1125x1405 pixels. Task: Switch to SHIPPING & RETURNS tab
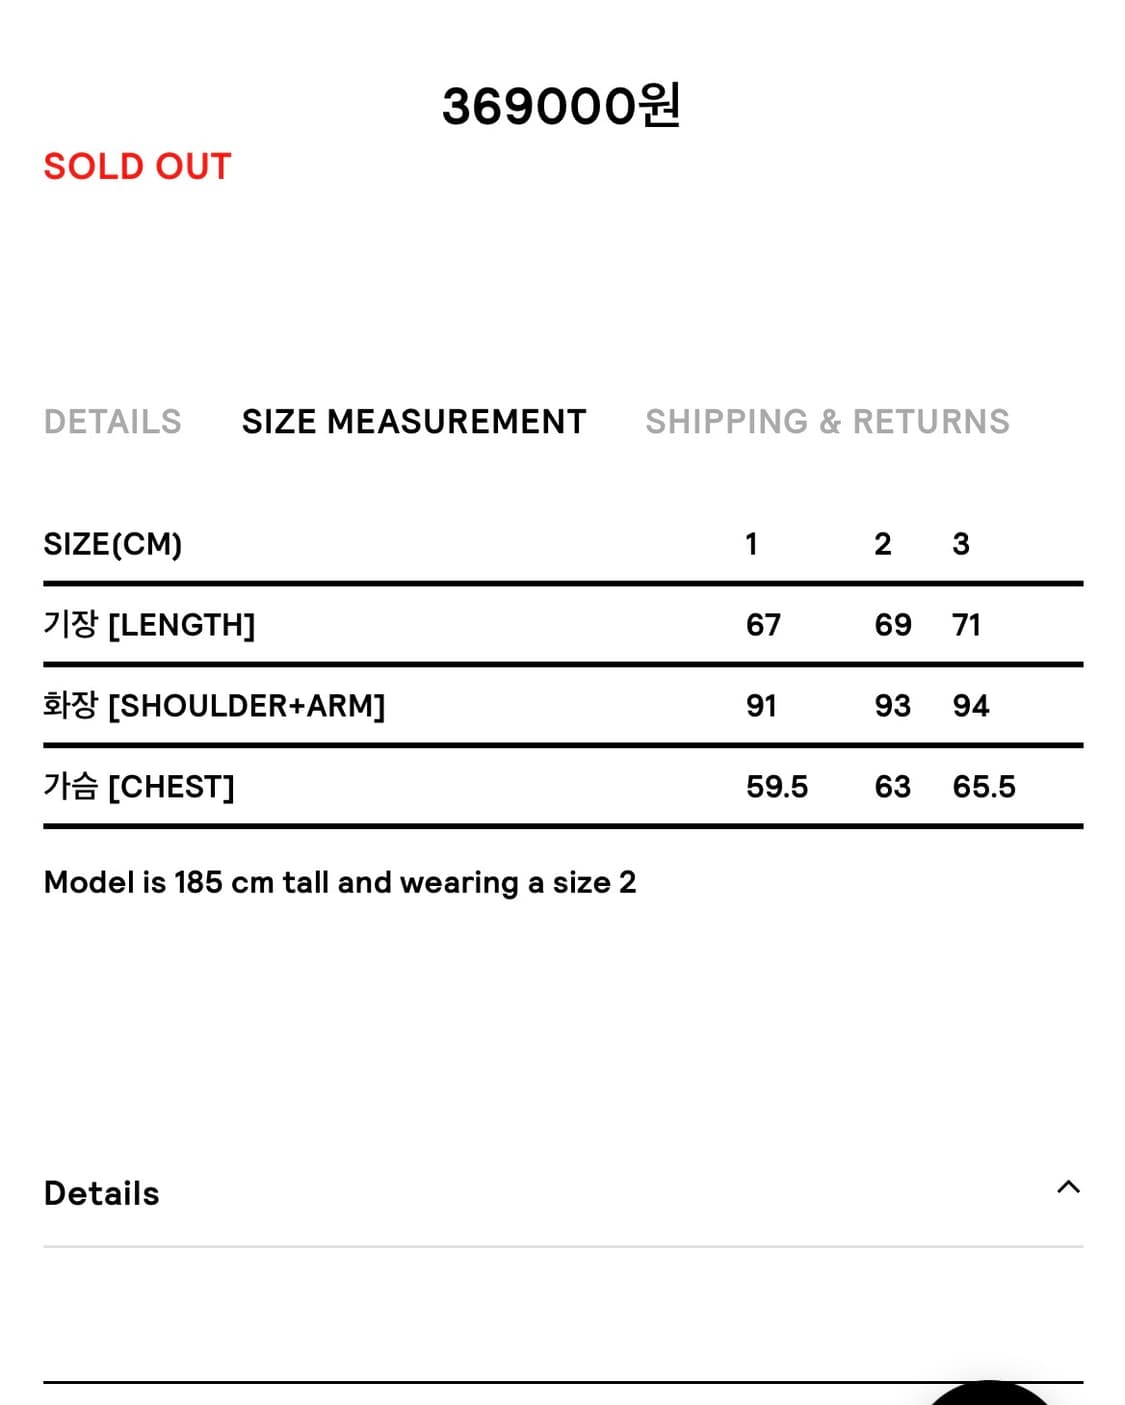click(827, 422)
